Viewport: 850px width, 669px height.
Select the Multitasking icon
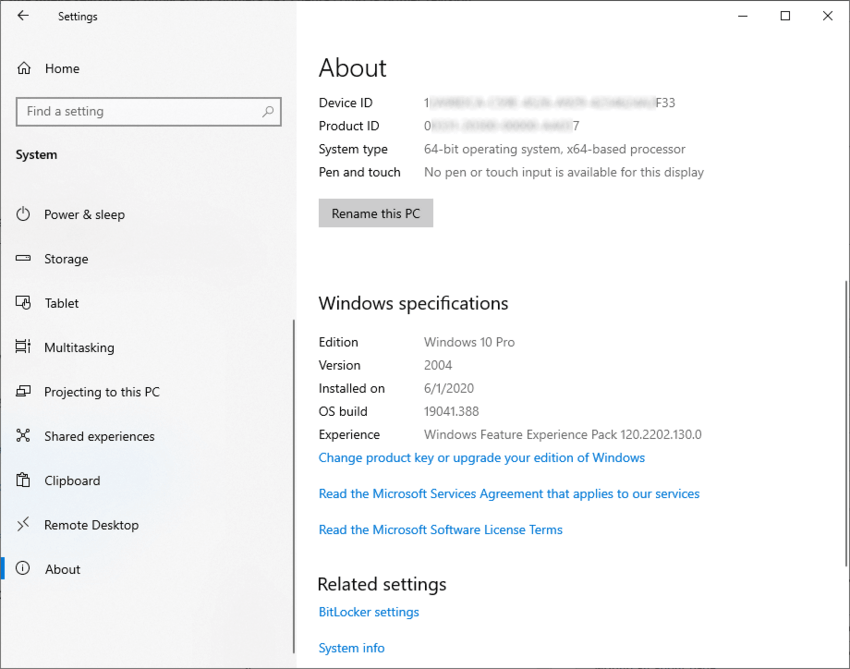22,347
